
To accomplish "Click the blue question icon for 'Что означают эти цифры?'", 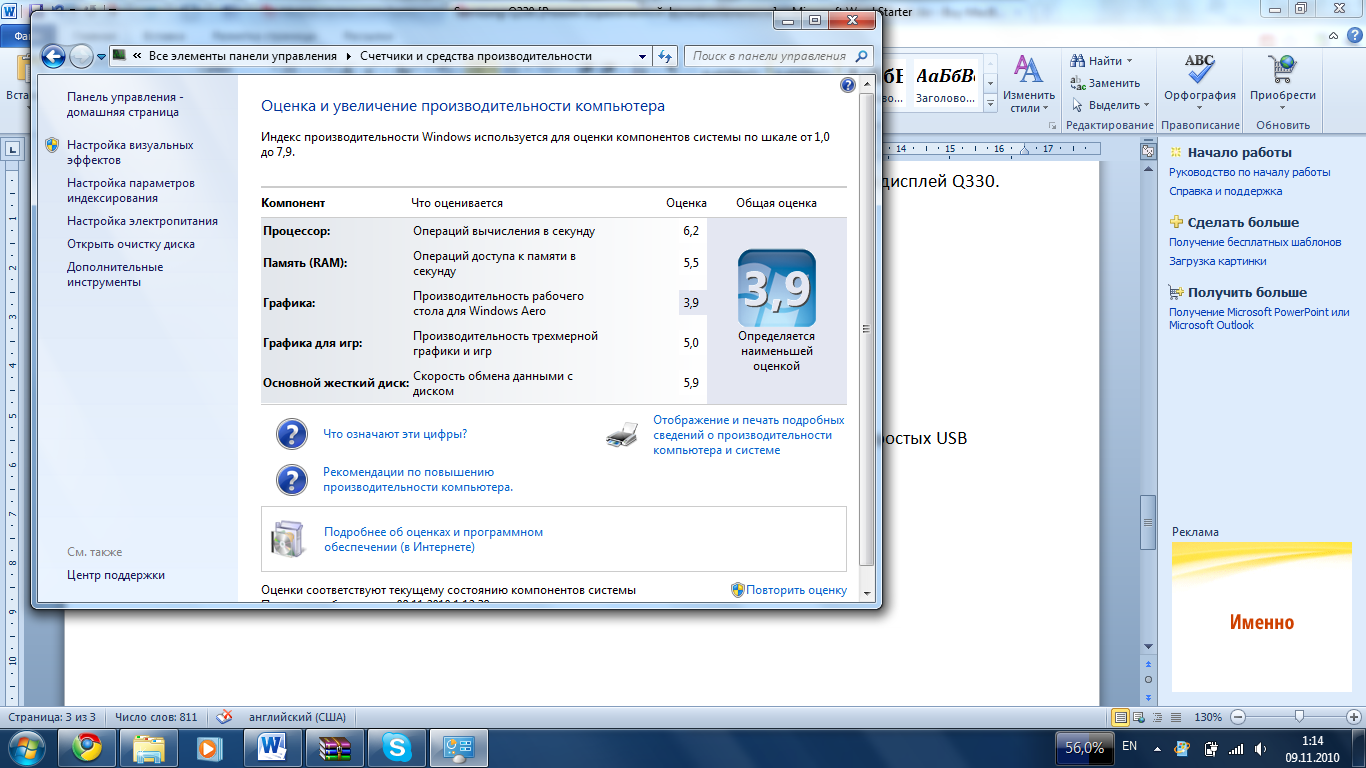I will click(291, 434).
